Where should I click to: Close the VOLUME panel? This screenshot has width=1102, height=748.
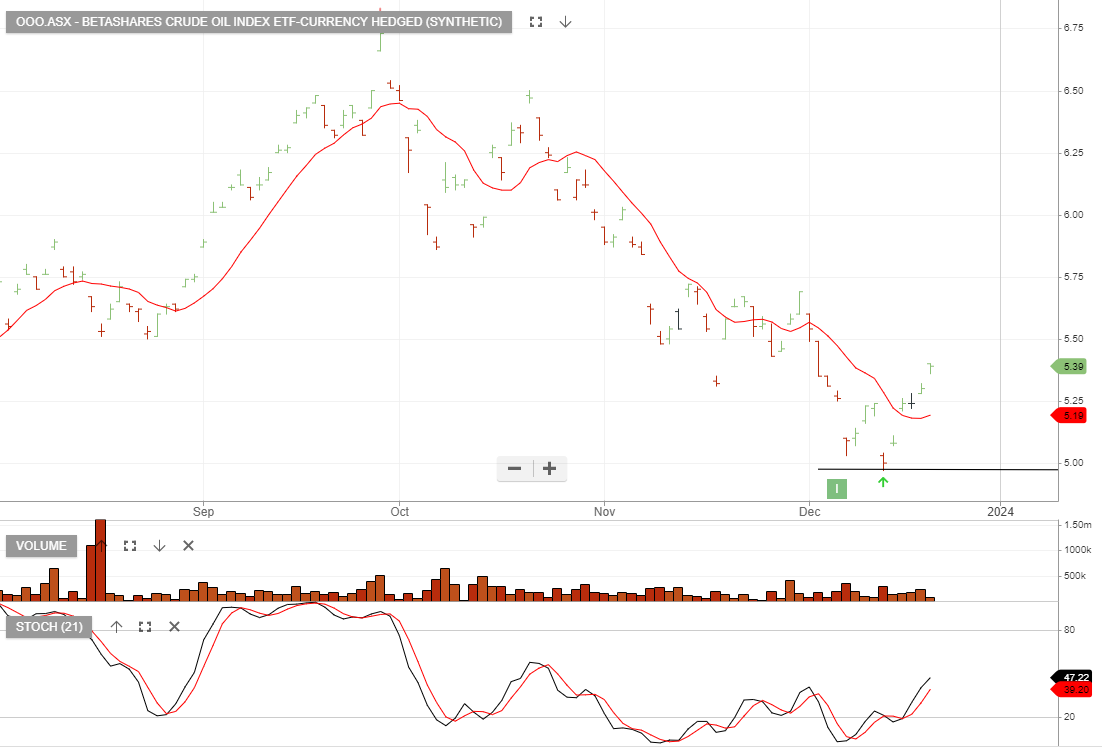188,546
